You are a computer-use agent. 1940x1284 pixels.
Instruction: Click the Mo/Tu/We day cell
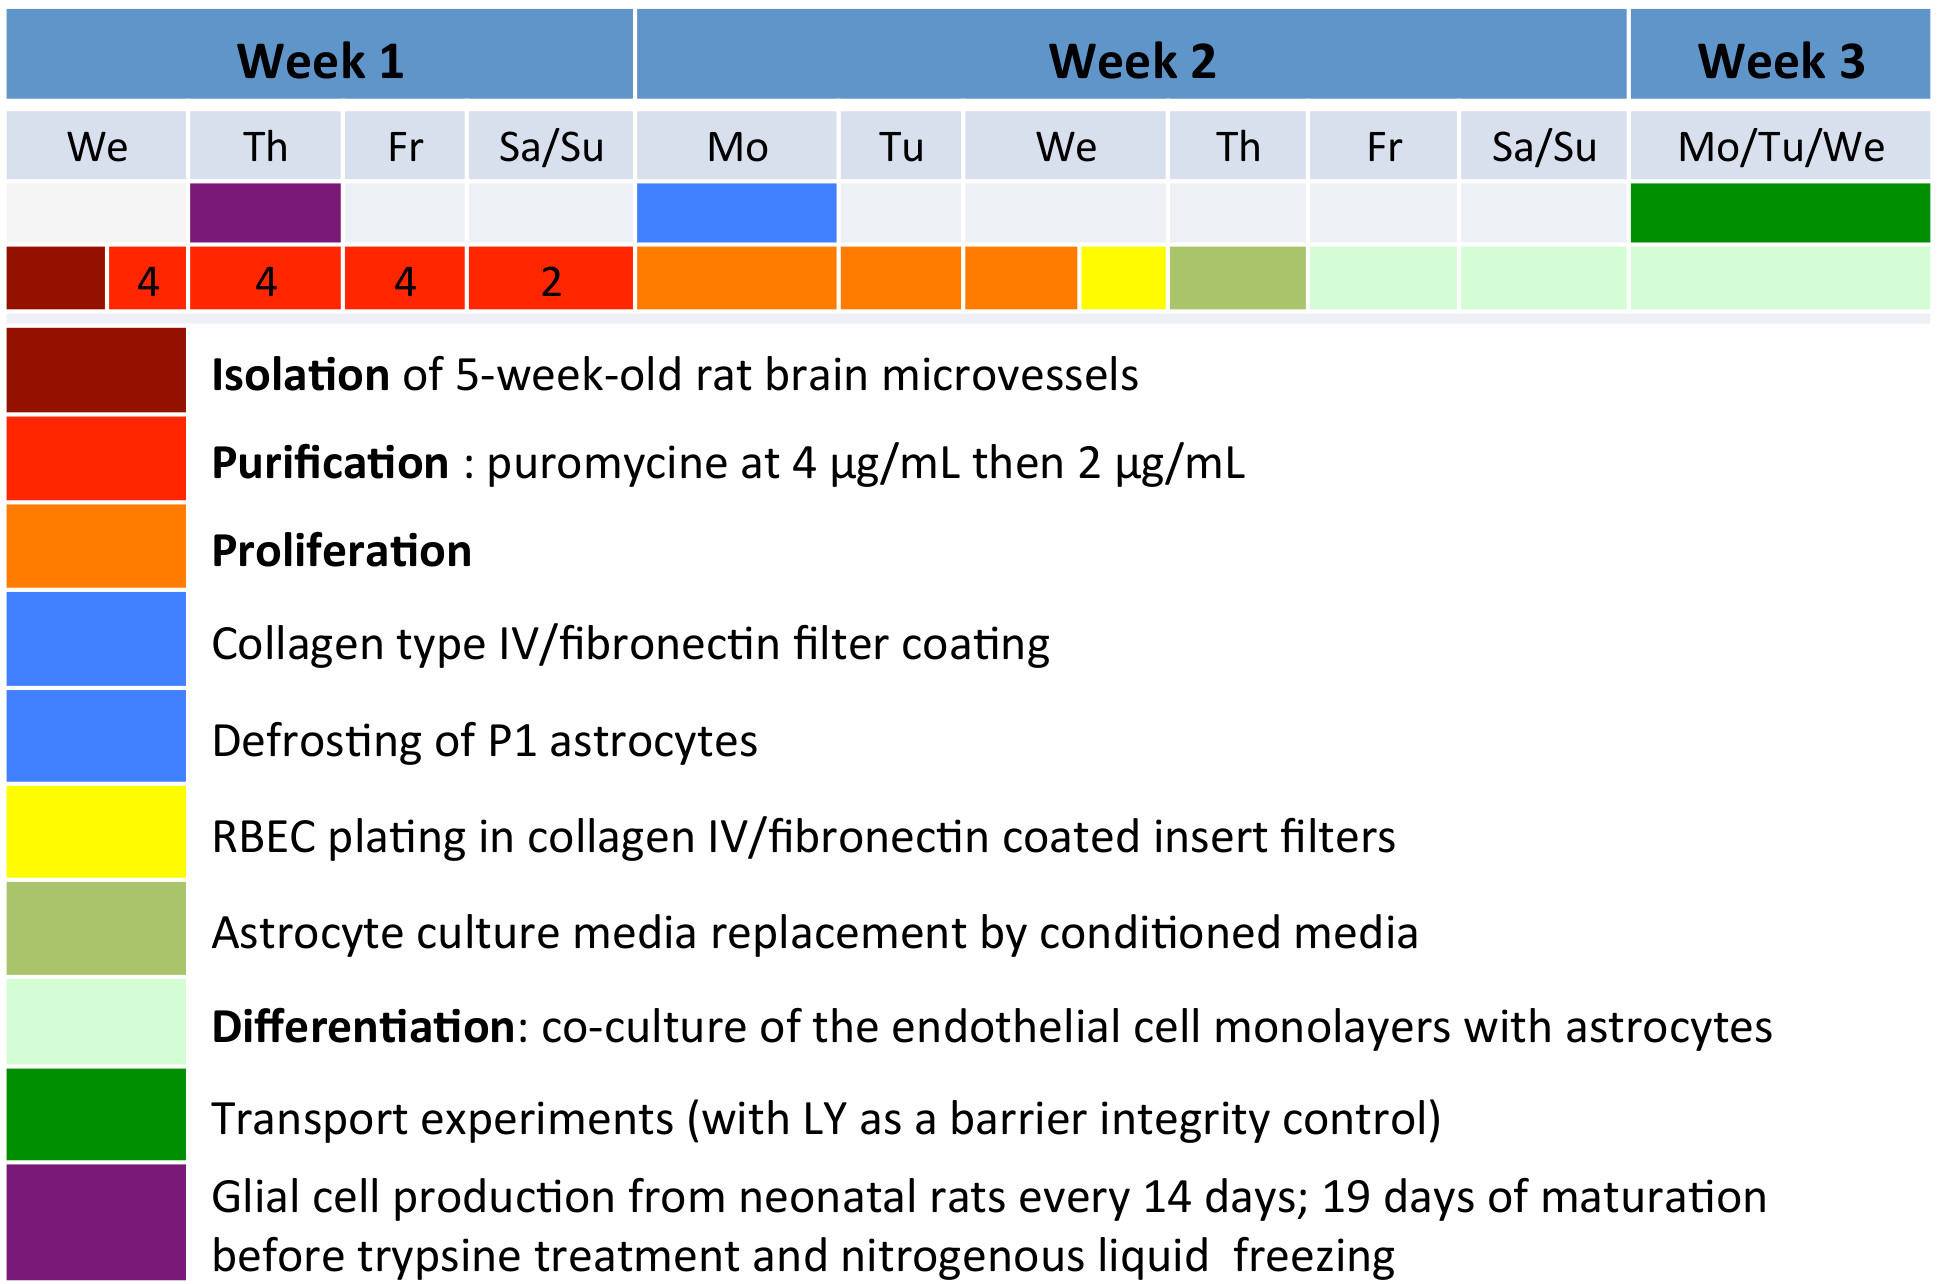point(1780,147)
